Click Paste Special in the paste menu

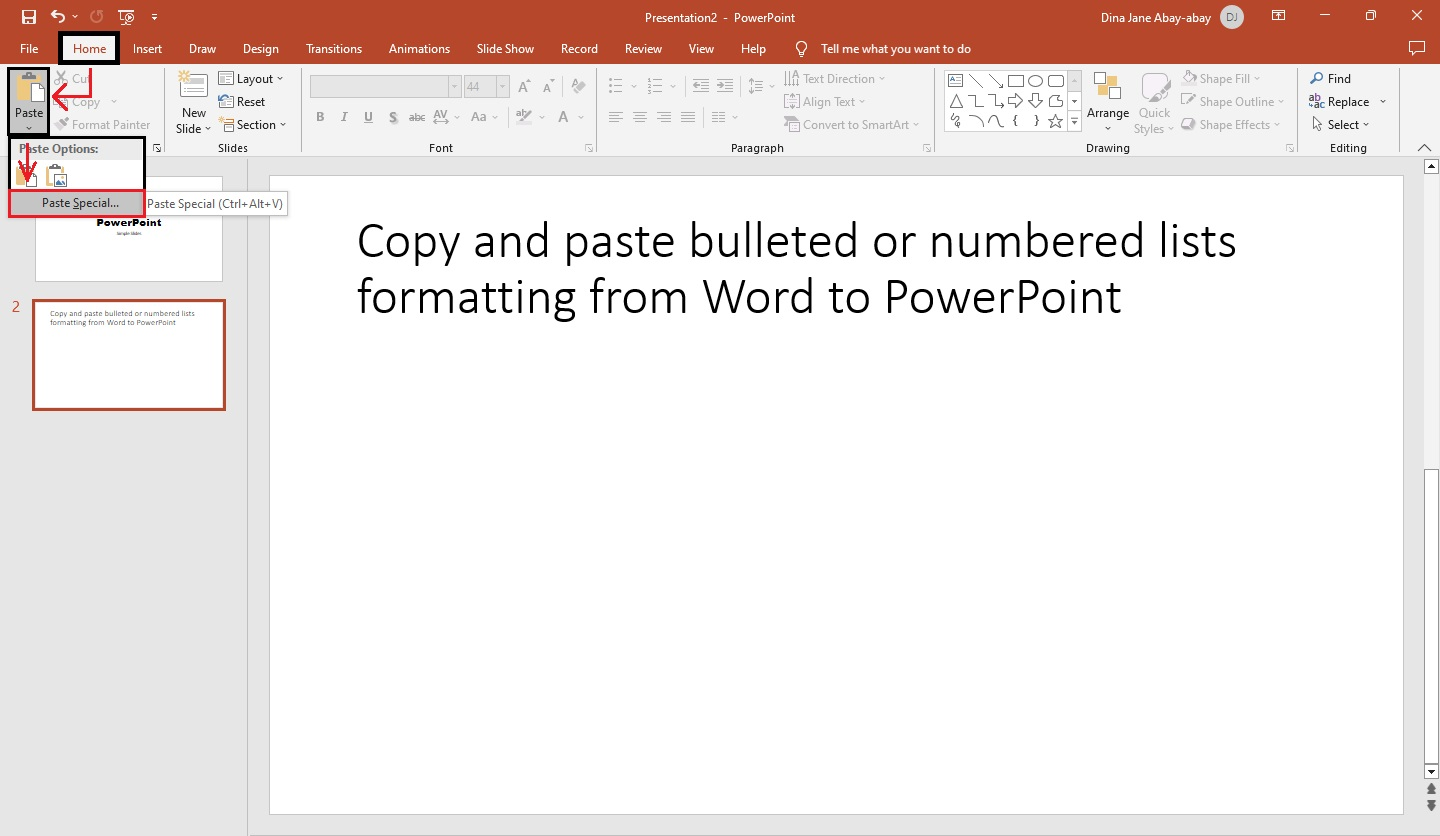[78, 203]
